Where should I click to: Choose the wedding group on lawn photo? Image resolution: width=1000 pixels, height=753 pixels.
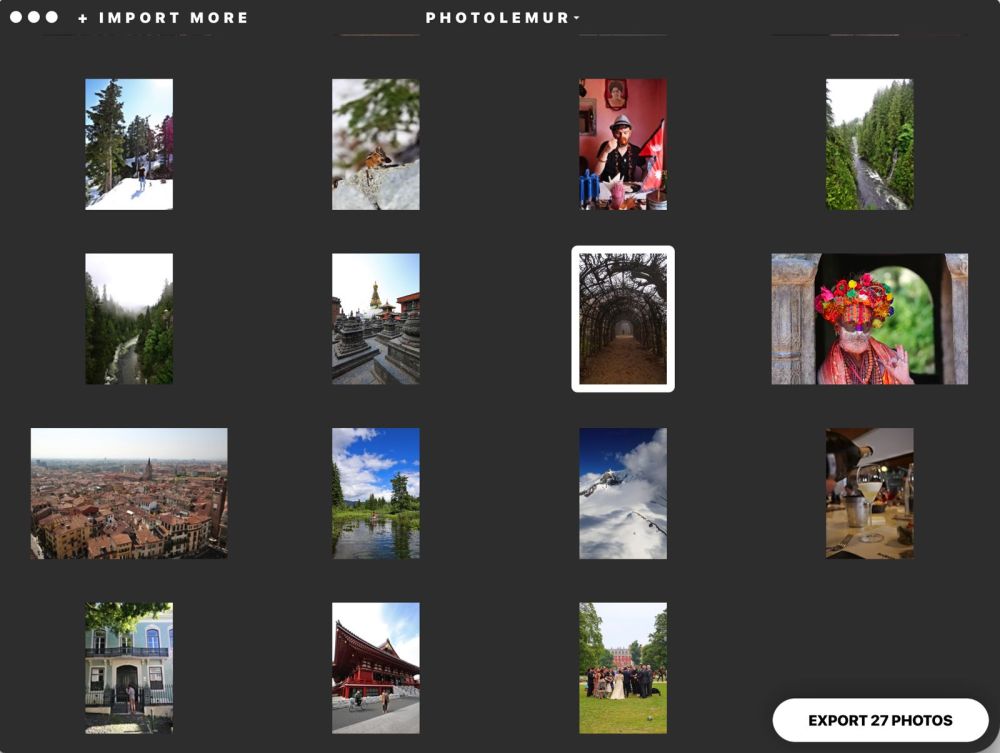coord(623,668)
